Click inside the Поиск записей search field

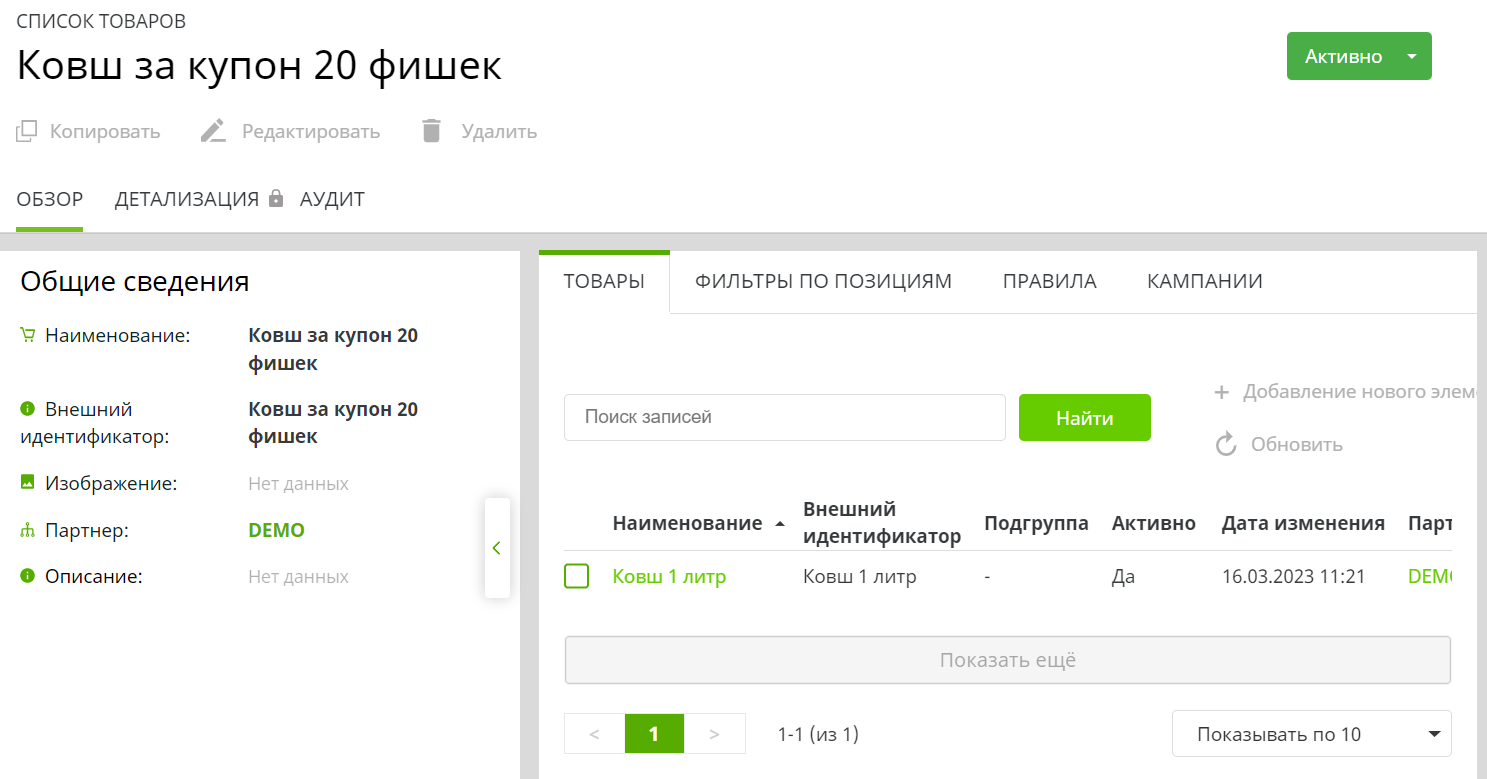(x=784, y=417)
